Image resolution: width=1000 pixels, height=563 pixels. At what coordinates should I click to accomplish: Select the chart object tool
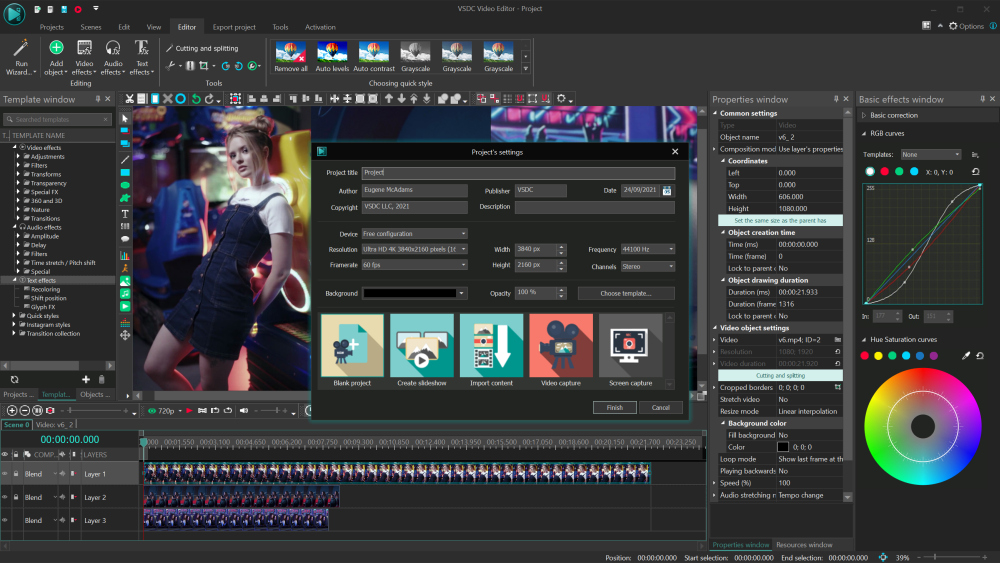tap(125, 255)
